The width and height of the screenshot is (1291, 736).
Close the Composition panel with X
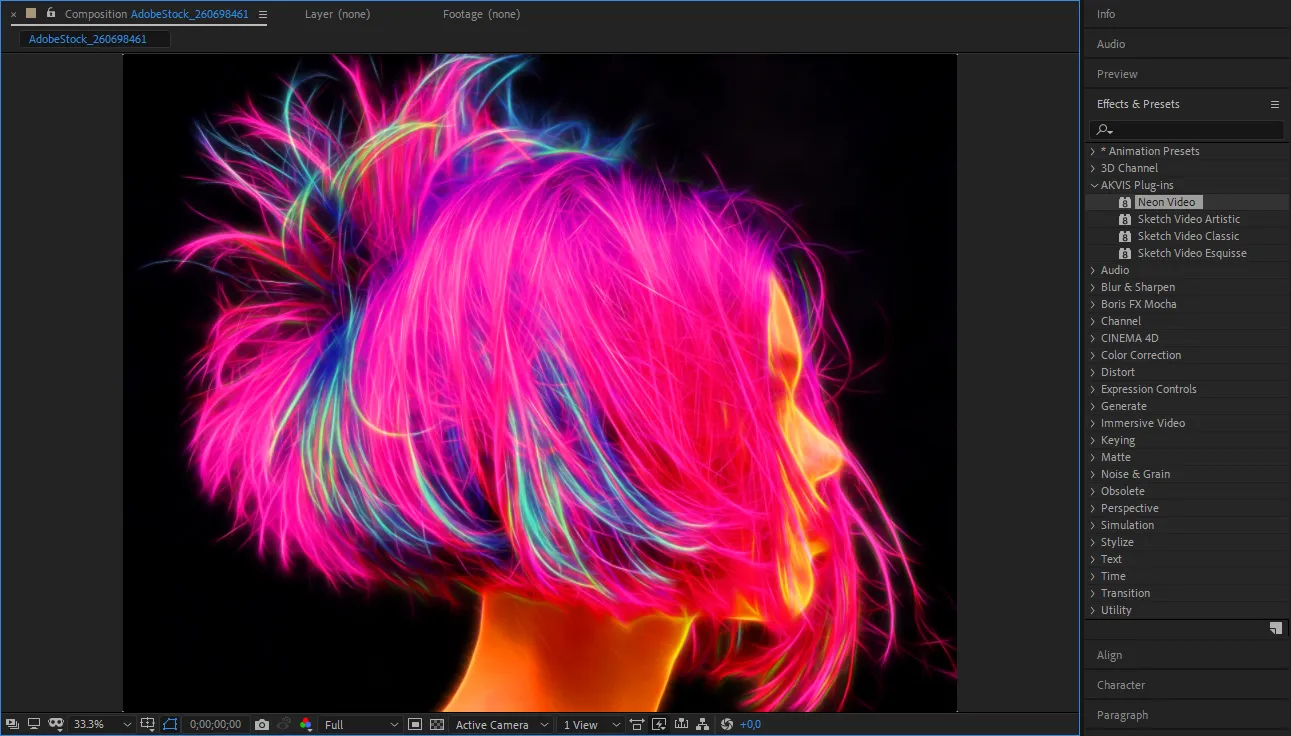coord(13,14)
